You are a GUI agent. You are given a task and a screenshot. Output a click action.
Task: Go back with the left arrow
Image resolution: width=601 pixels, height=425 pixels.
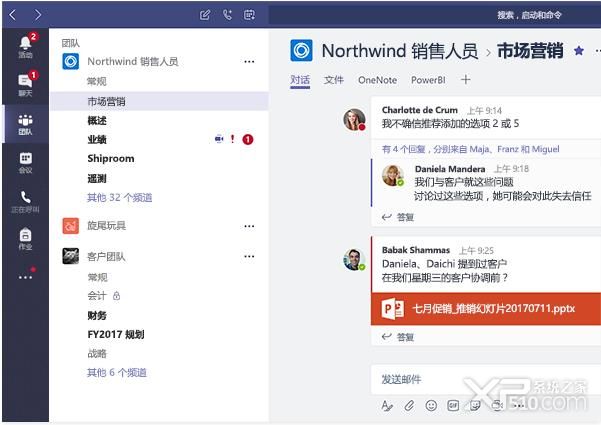click(x=13, y=15)
